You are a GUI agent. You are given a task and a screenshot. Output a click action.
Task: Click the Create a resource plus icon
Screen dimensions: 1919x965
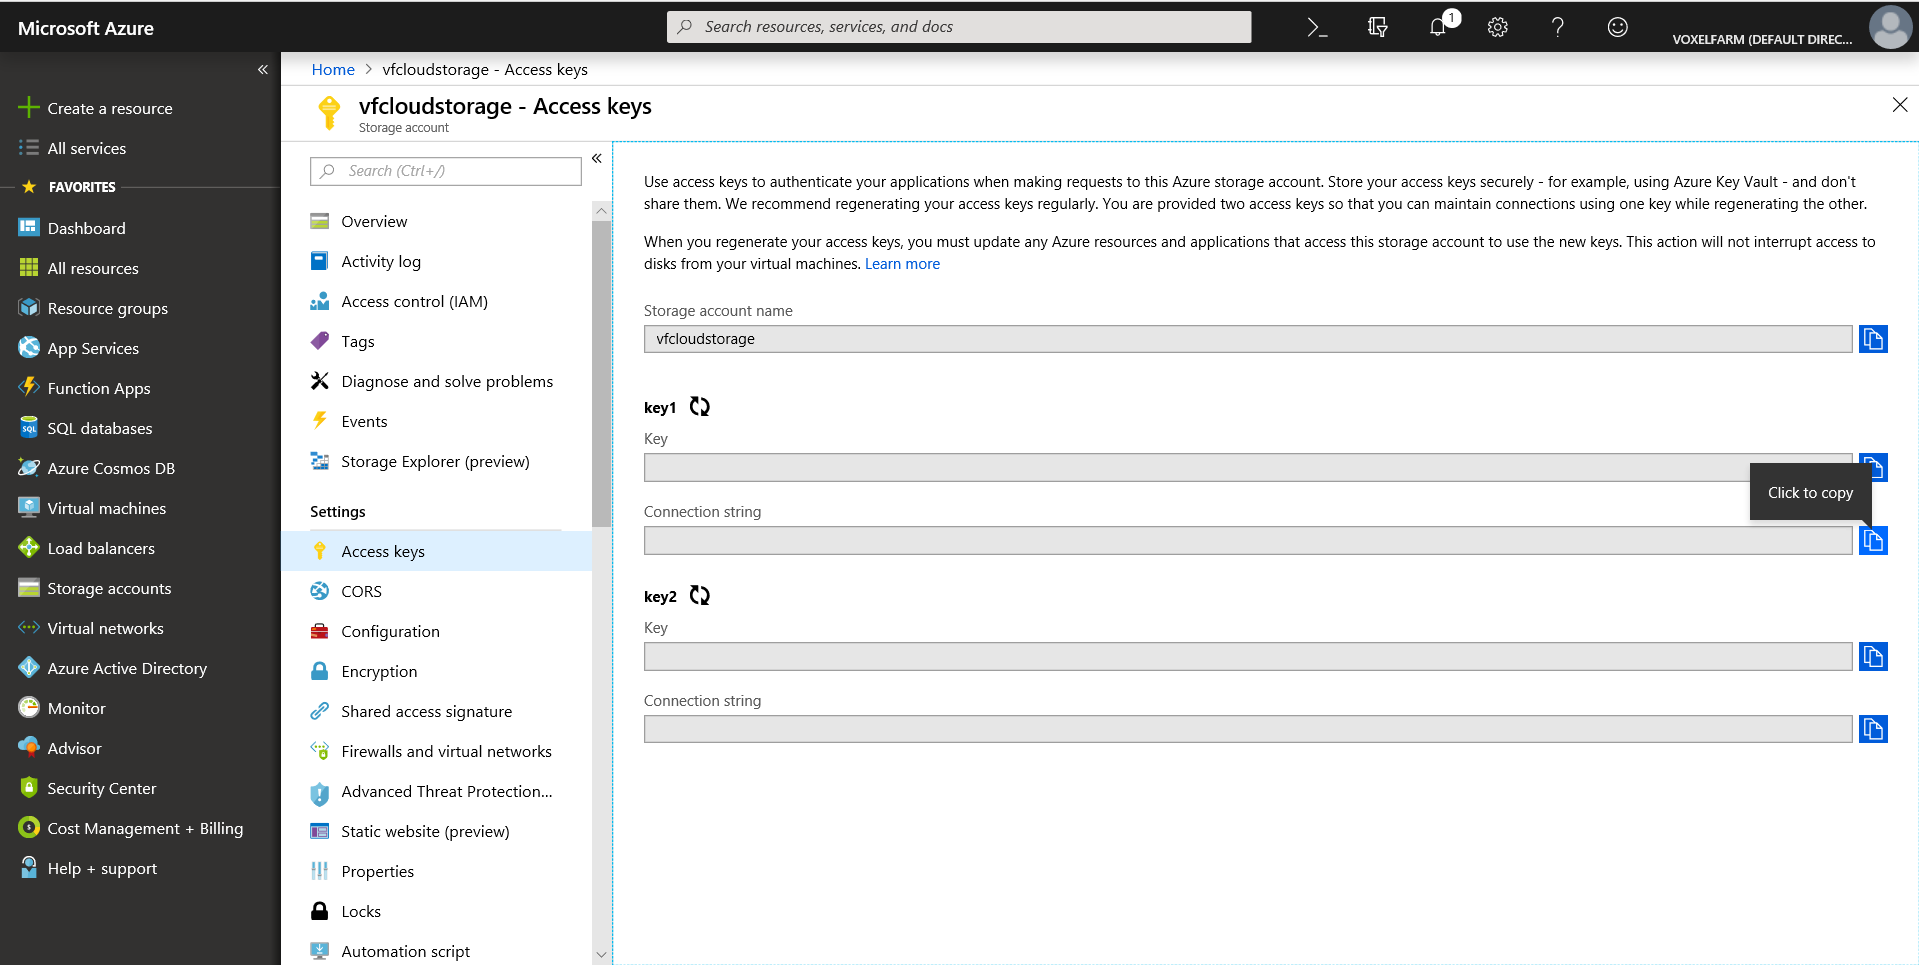pos(29,108)
